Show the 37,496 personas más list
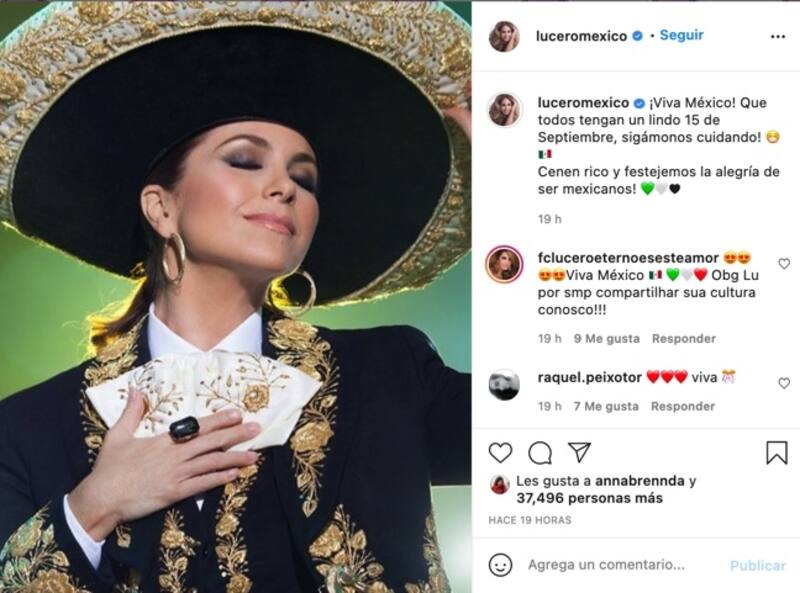The image size is (800, 593). coord(589,498)
